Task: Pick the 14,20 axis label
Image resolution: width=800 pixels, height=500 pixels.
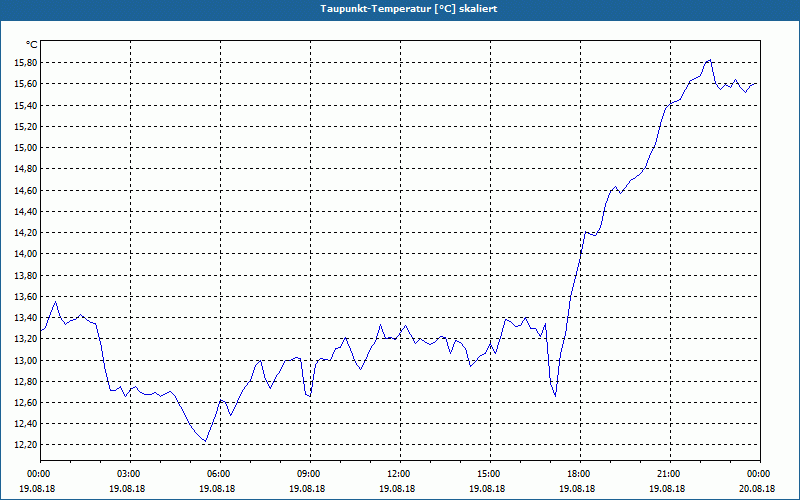Action: pos(27,233)
